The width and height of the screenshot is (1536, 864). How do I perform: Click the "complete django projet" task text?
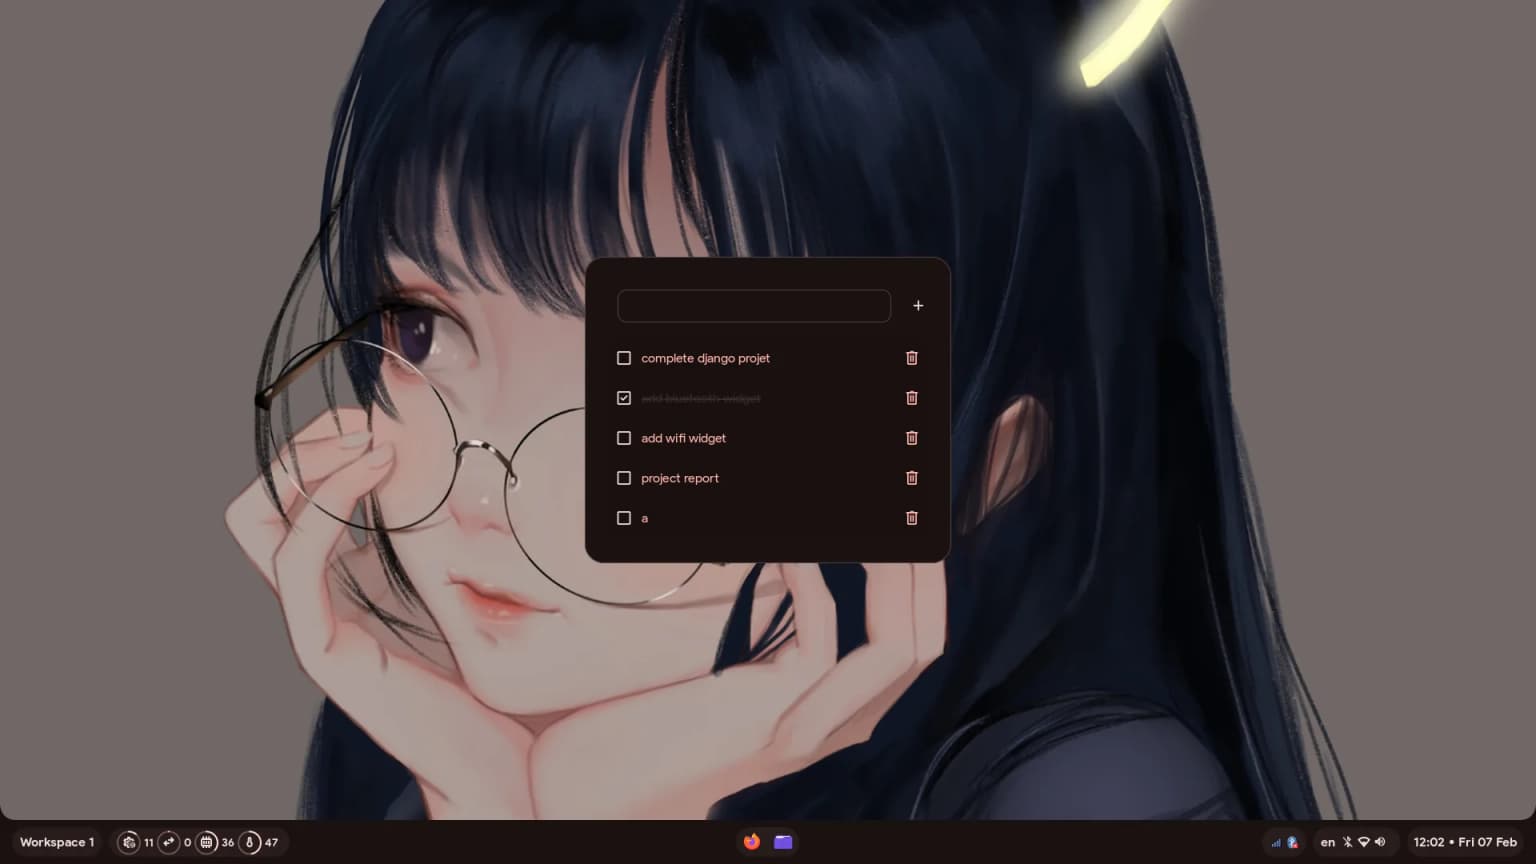coord(705,358)
